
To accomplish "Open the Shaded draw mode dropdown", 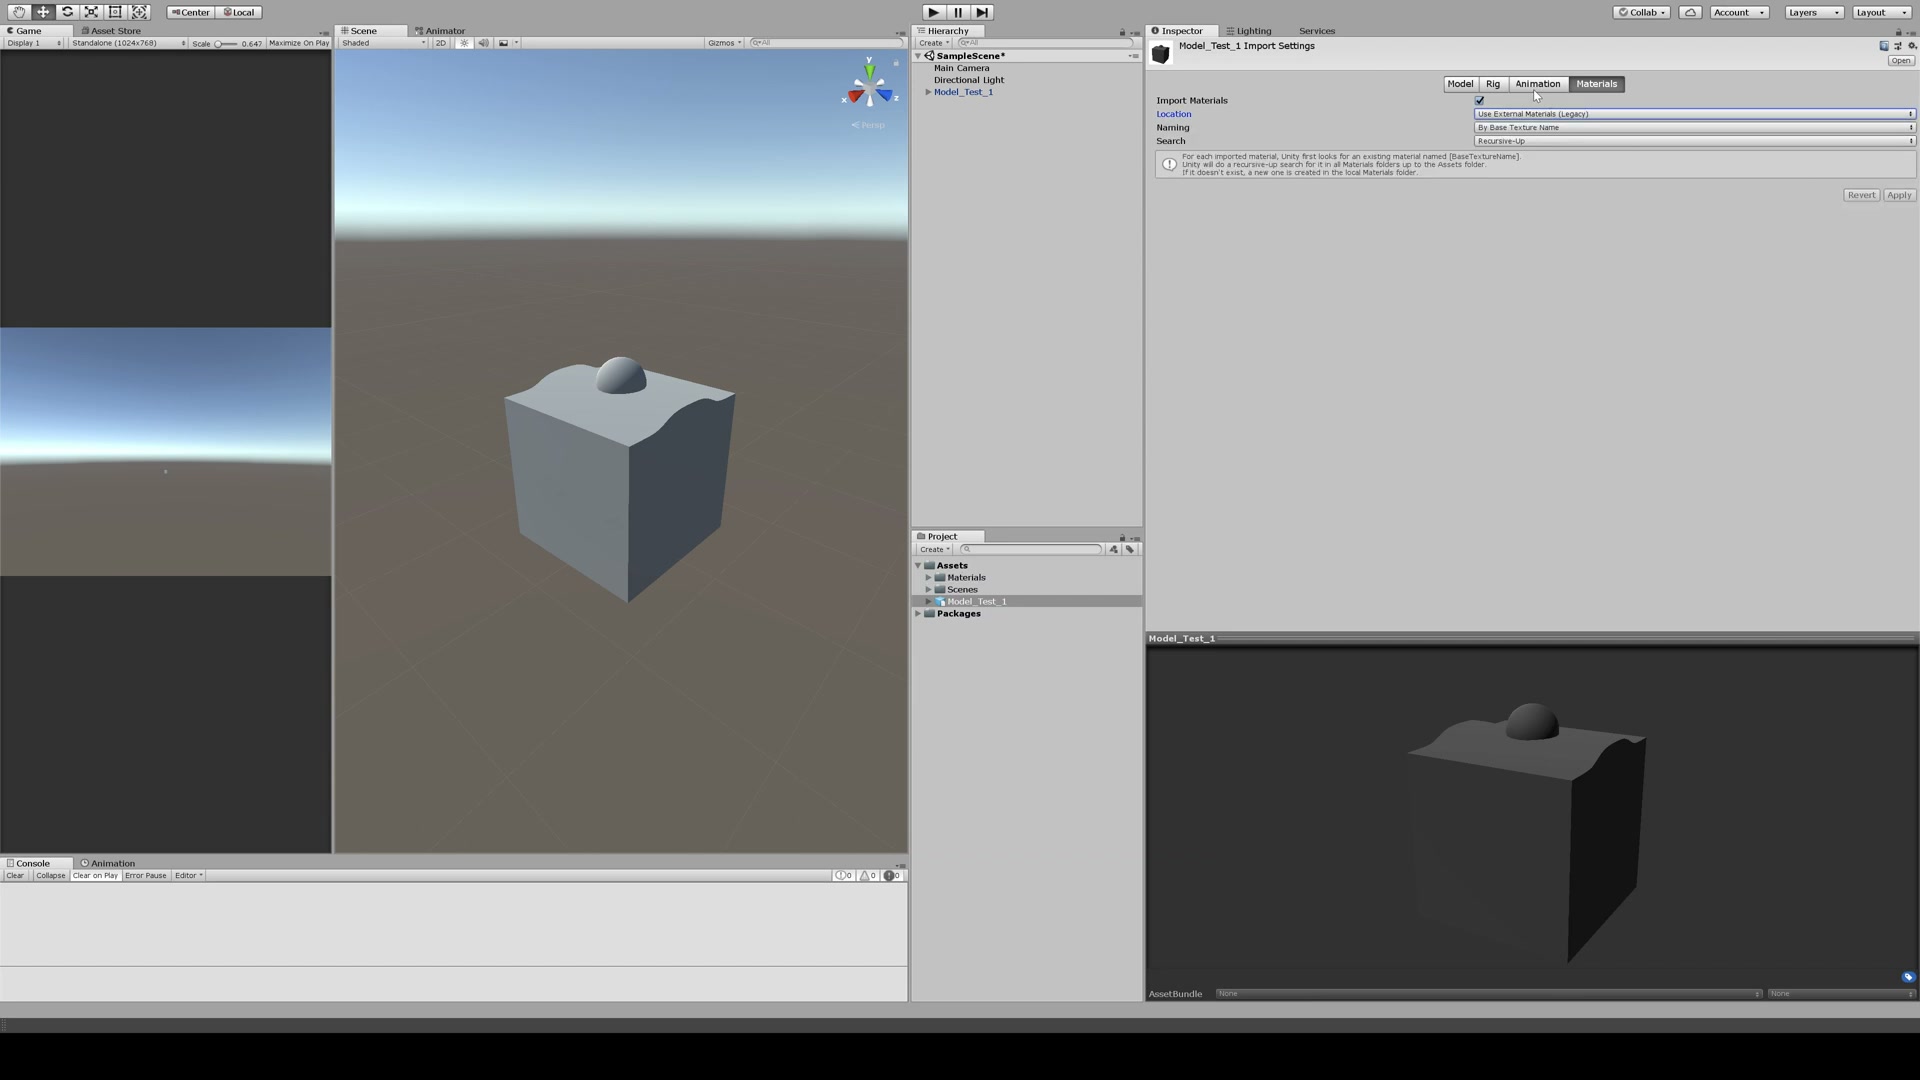I will coord(383,43).
